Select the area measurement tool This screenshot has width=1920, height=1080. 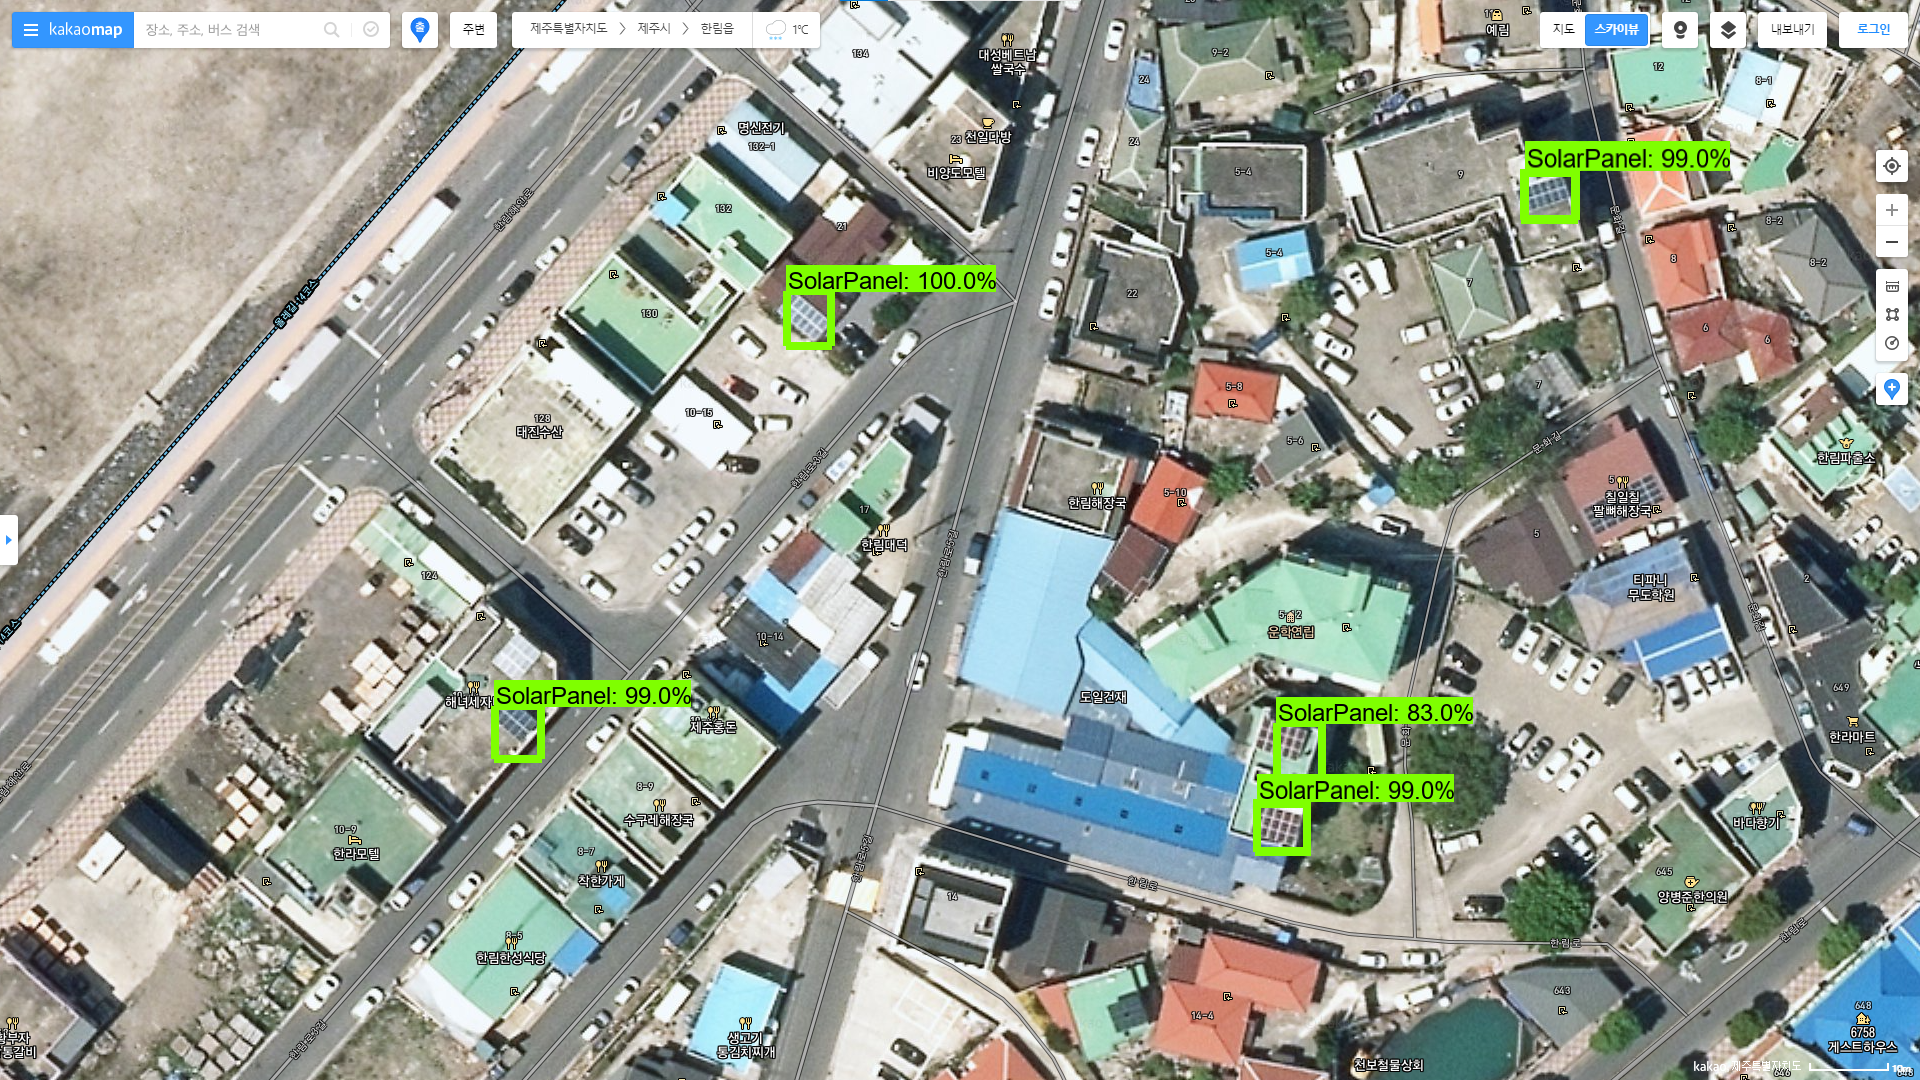[1891, 314]
